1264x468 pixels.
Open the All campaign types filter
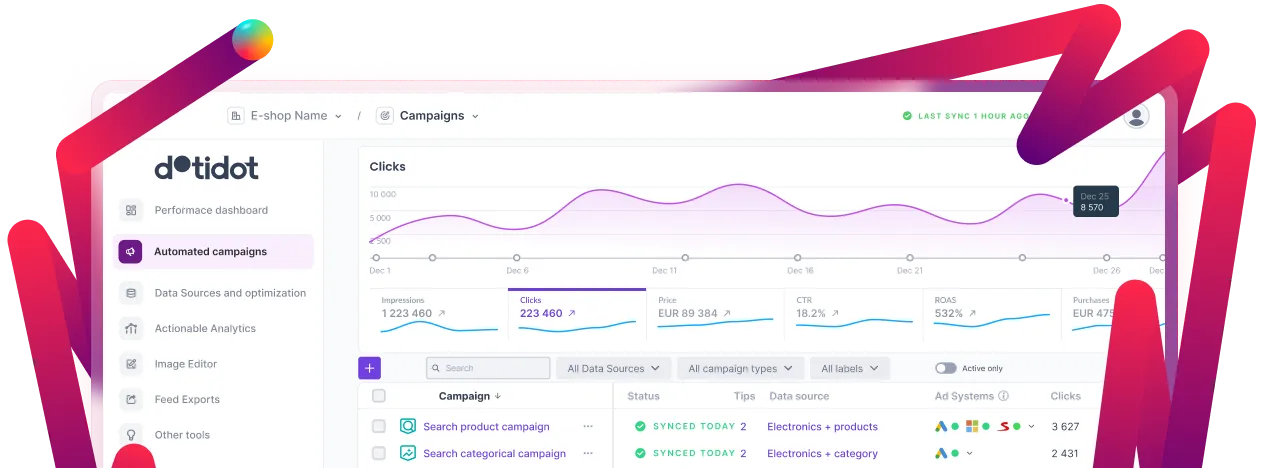pos(741,368)
